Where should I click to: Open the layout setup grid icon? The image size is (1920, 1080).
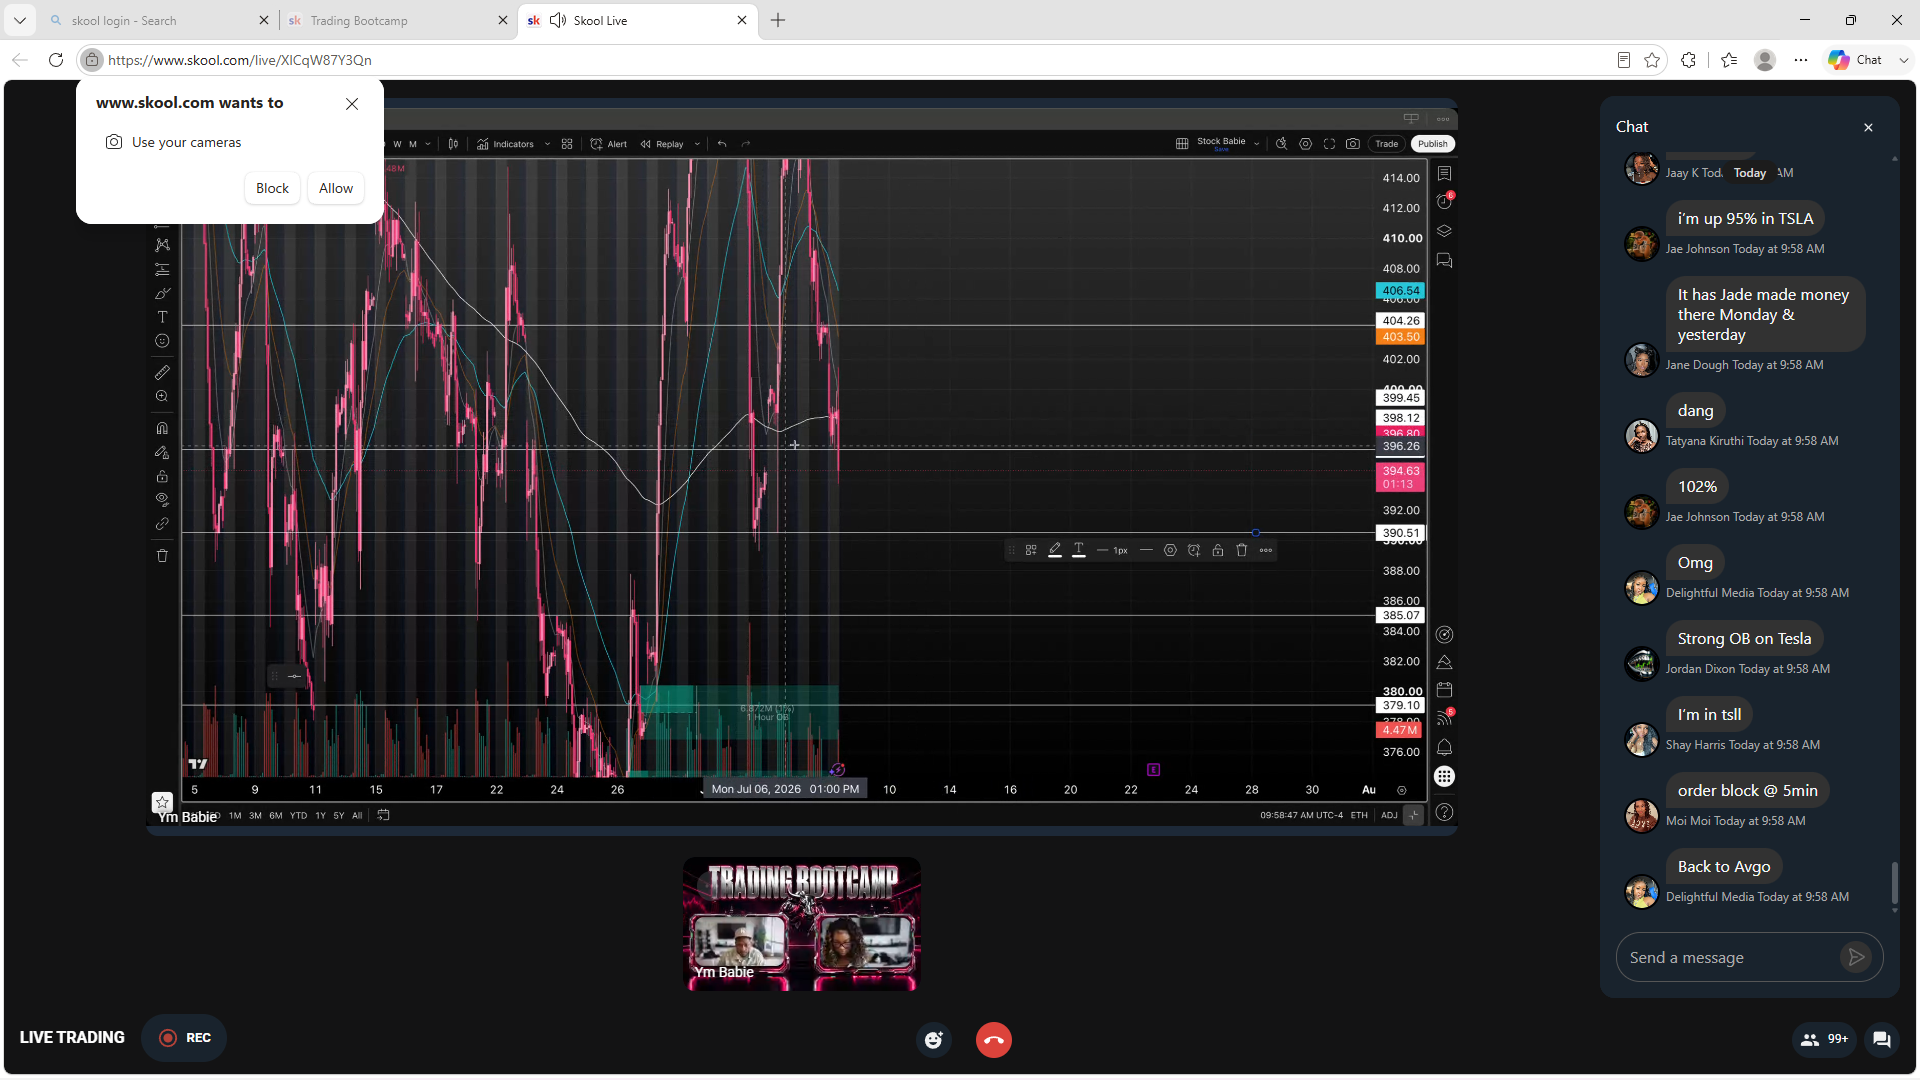pos(1182,144)
